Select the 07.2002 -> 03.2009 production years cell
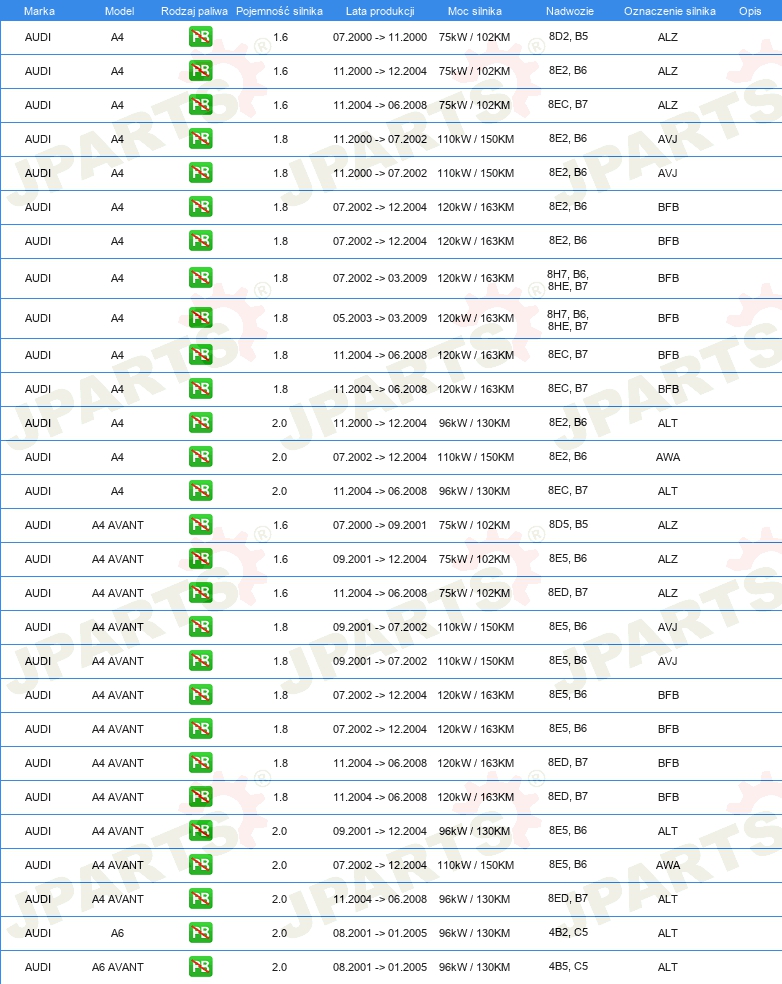 (x=380, y=278)
